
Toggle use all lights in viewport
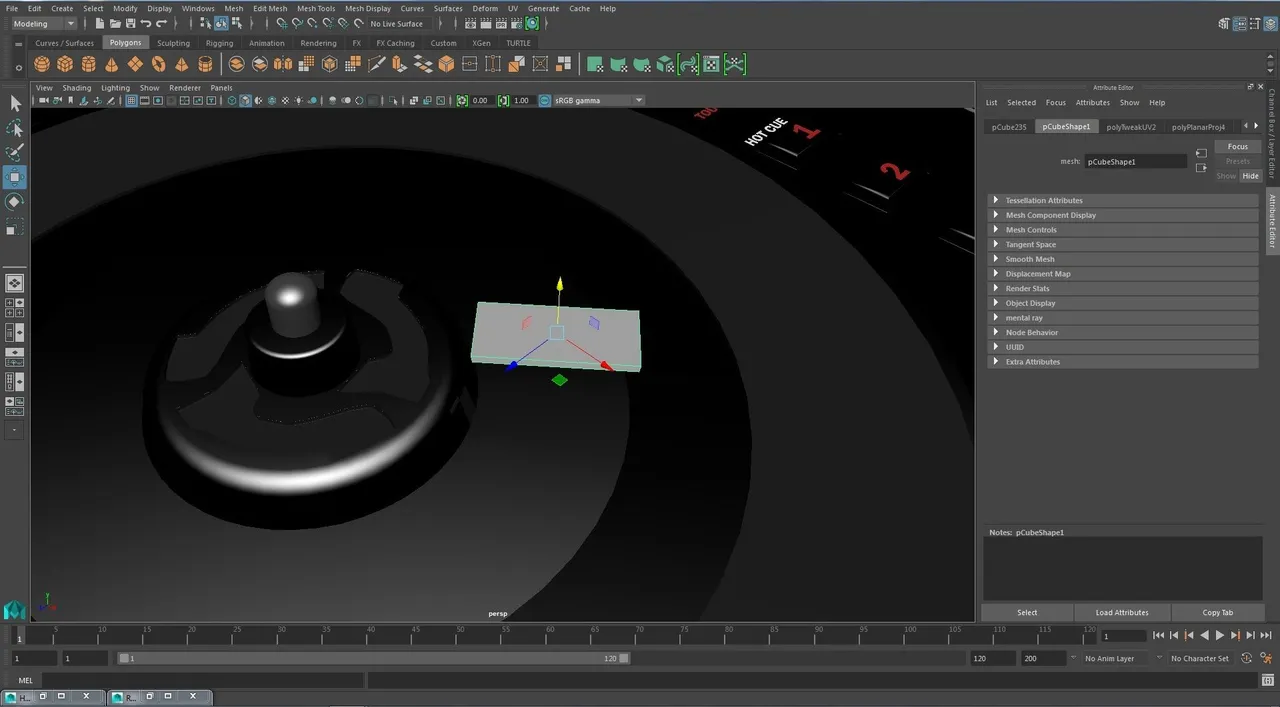click(x=298, y=100)
